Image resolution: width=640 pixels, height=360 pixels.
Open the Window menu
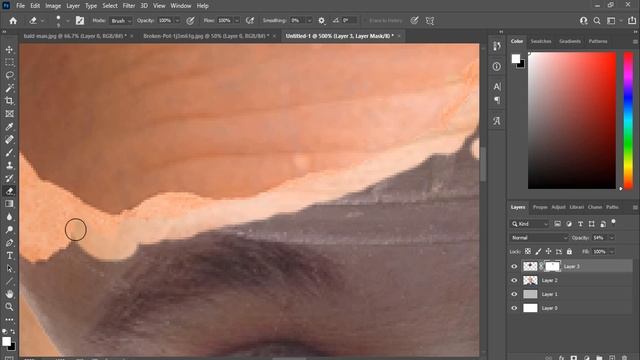pos(181,6)
